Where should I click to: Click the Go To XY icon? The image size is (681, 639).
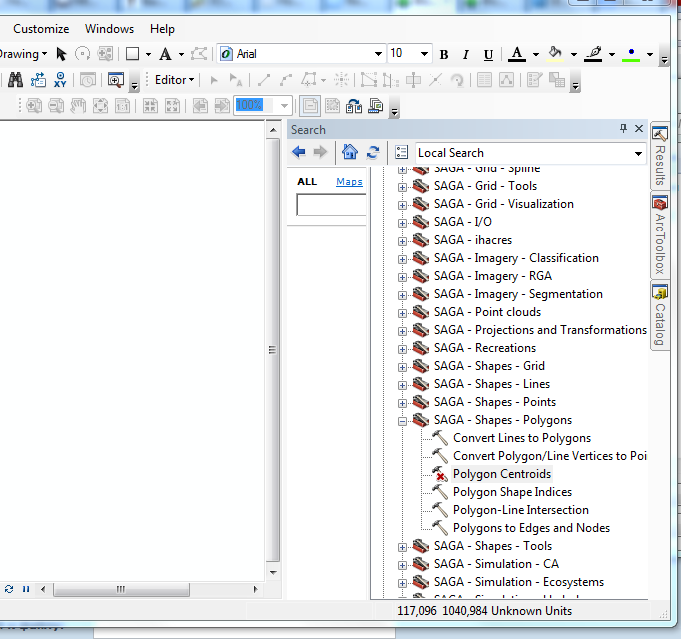61,80
